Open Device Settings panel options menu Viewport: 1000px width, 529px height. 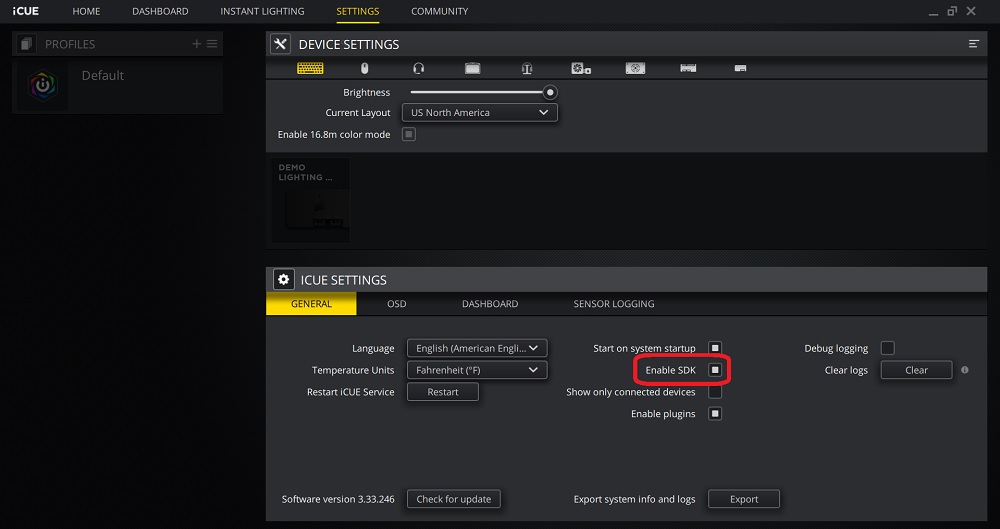[973, 44]
